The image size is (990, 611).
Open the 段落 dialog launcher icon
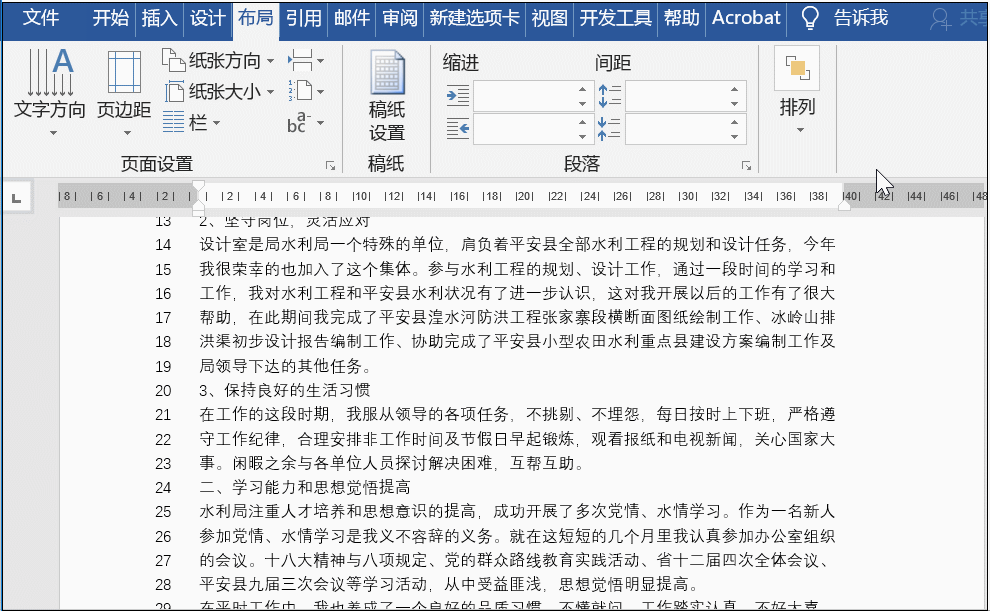(746, 165)
